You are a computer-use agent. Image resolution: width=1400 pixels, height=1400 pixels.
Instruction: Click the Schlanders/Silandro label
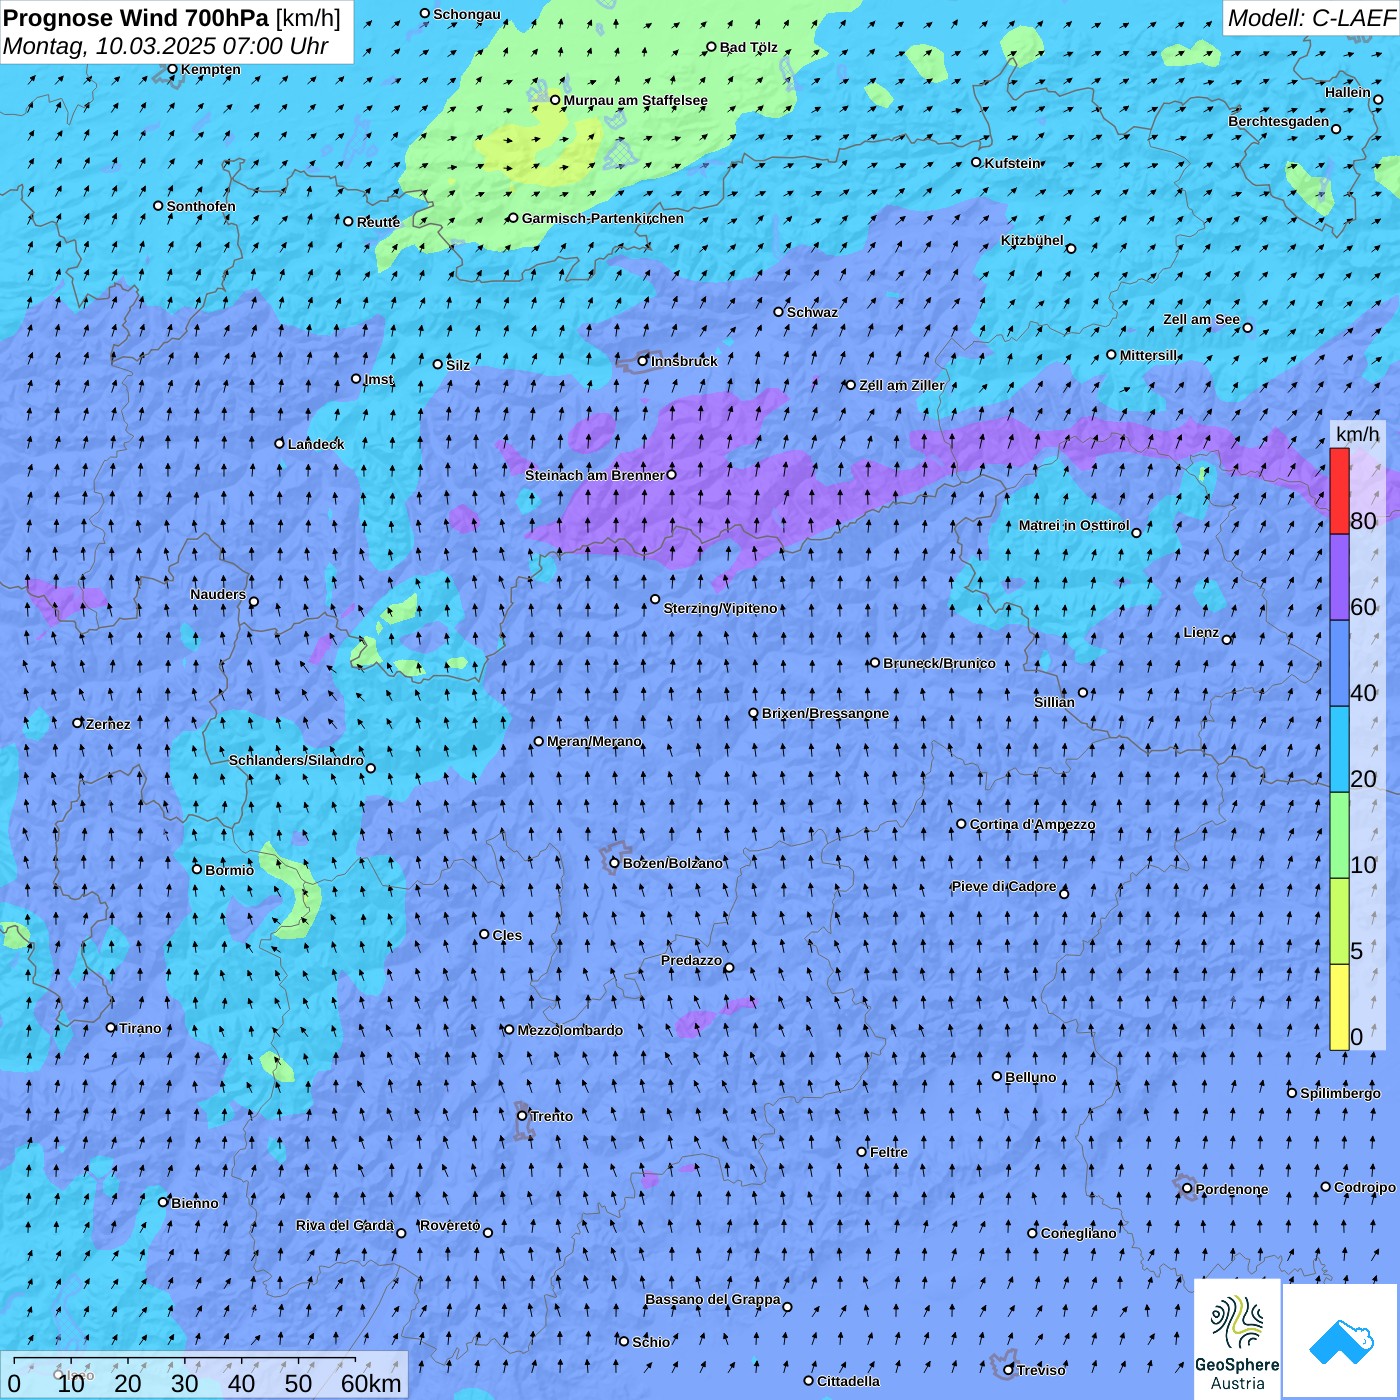coord(296,760)
